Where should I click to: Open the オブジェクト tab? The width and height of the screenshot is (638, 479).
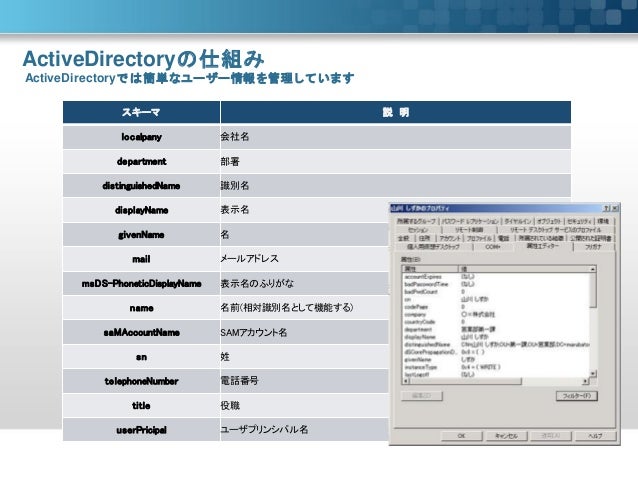[x=549, y=221]
